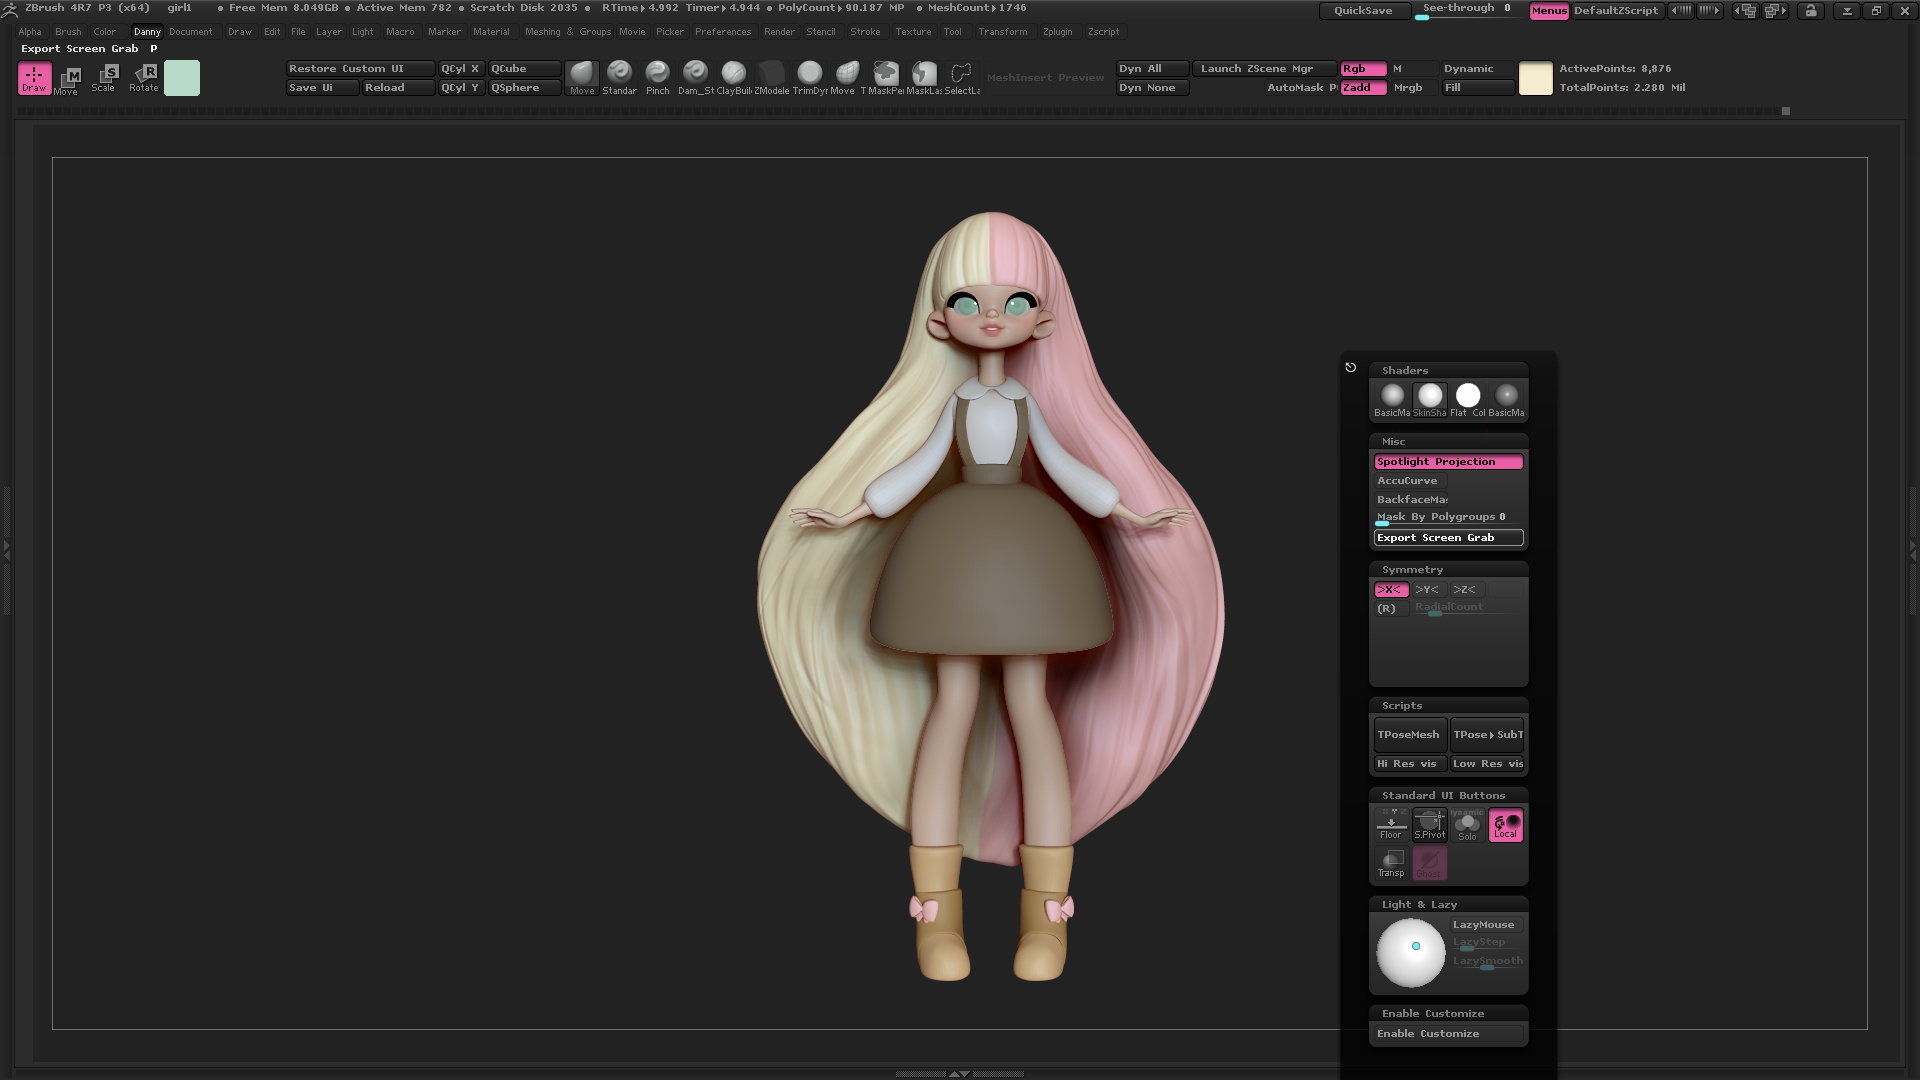1920x1080 pixels.
Task: Click the Solo mode icon
Action: pos(1467,825)
